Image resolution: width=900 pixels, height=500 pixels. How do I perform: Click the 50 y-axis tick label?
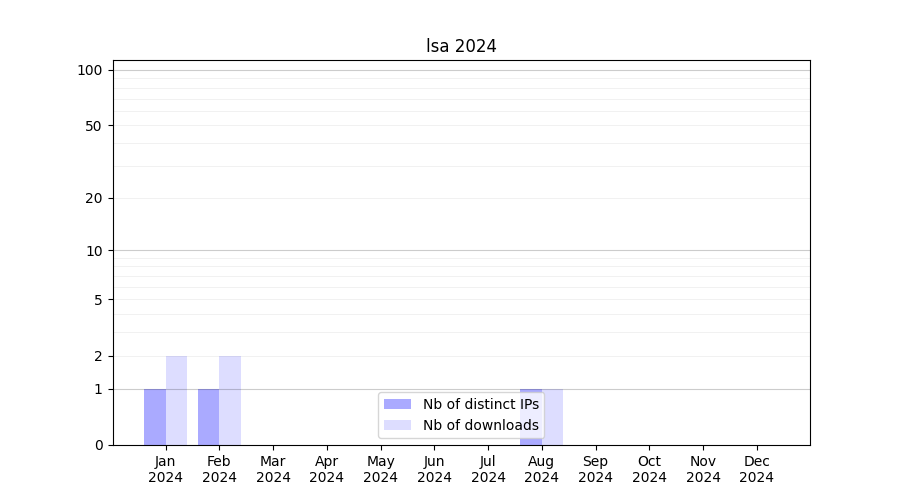[94, 126]
